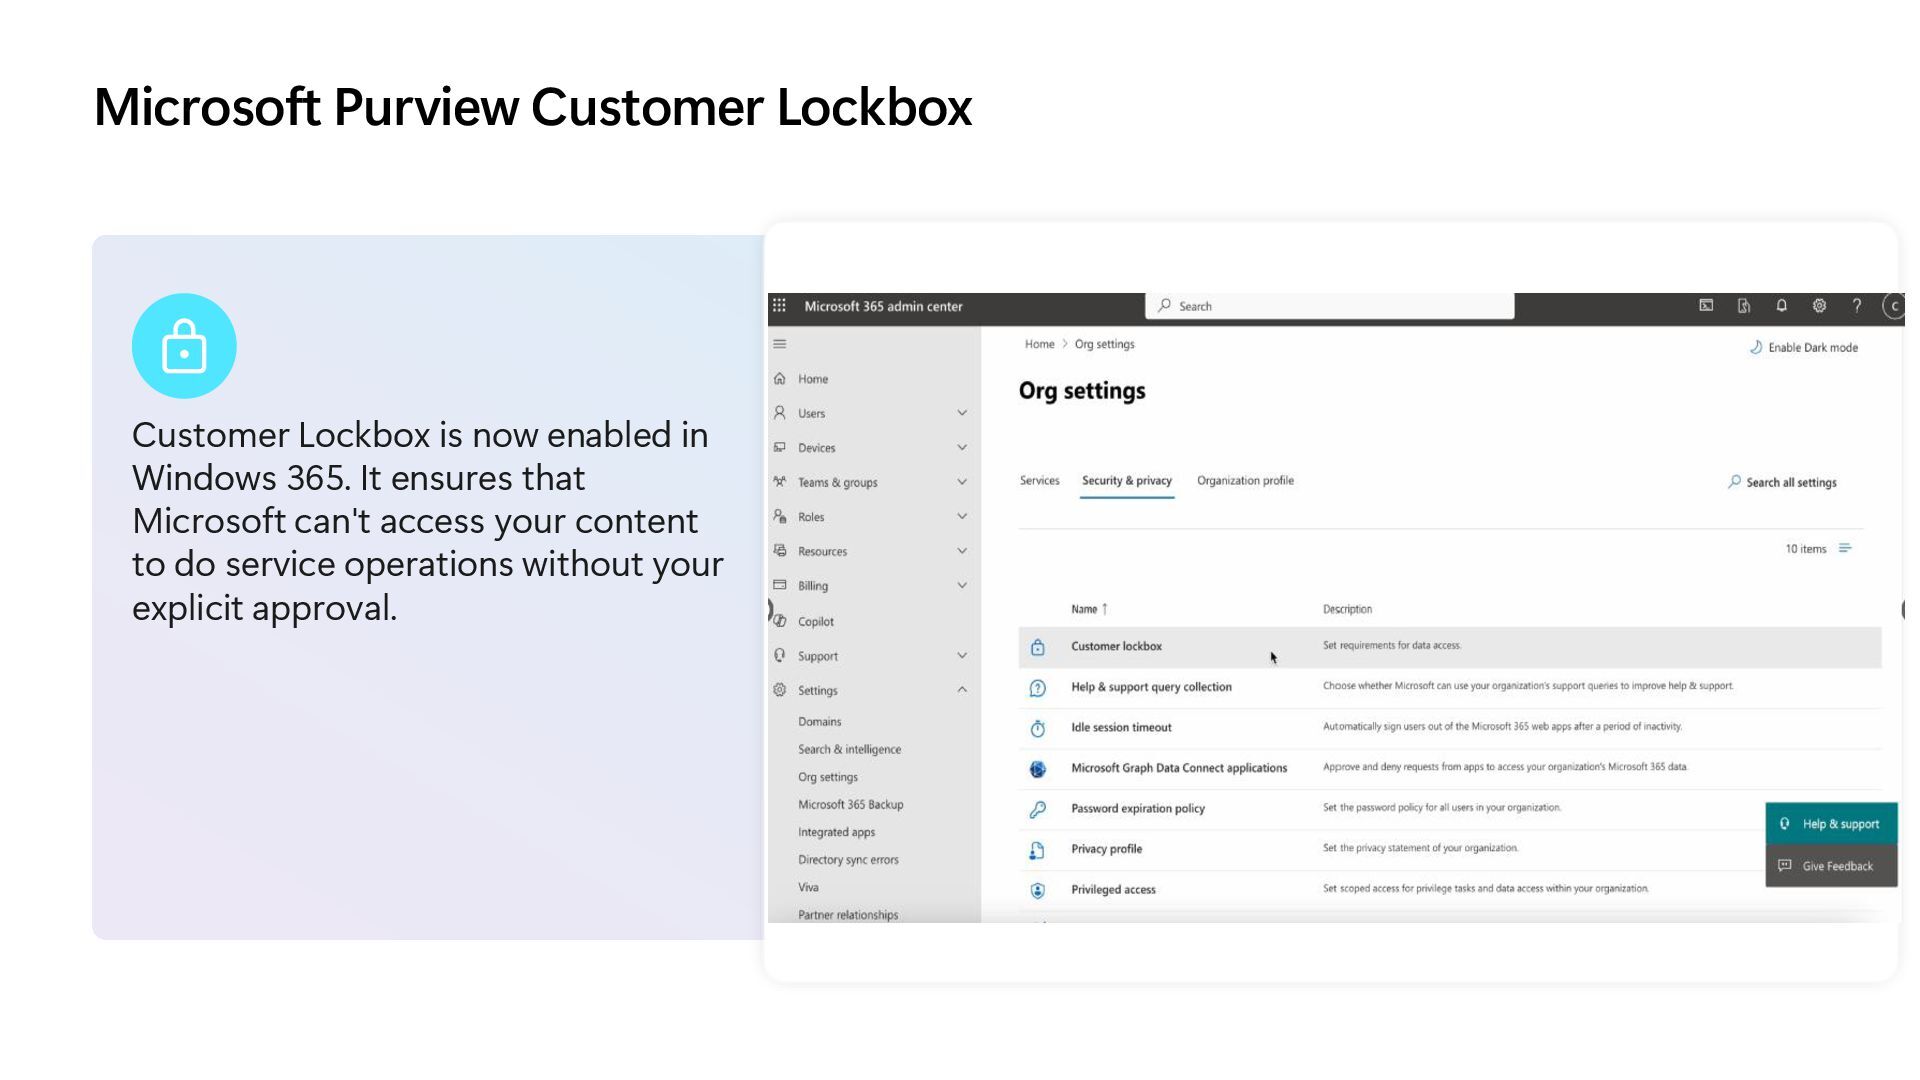
Task: Expand the Support section chevron
Action: (962, 656)
